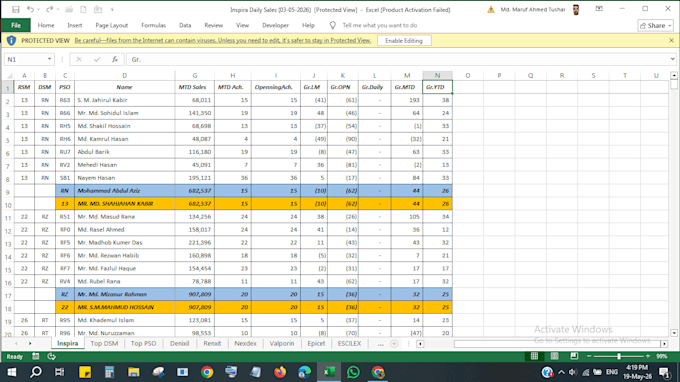Open the Help ribbon tab
The height and width of the screenshot is (382, 680).
tap(308, 25)
